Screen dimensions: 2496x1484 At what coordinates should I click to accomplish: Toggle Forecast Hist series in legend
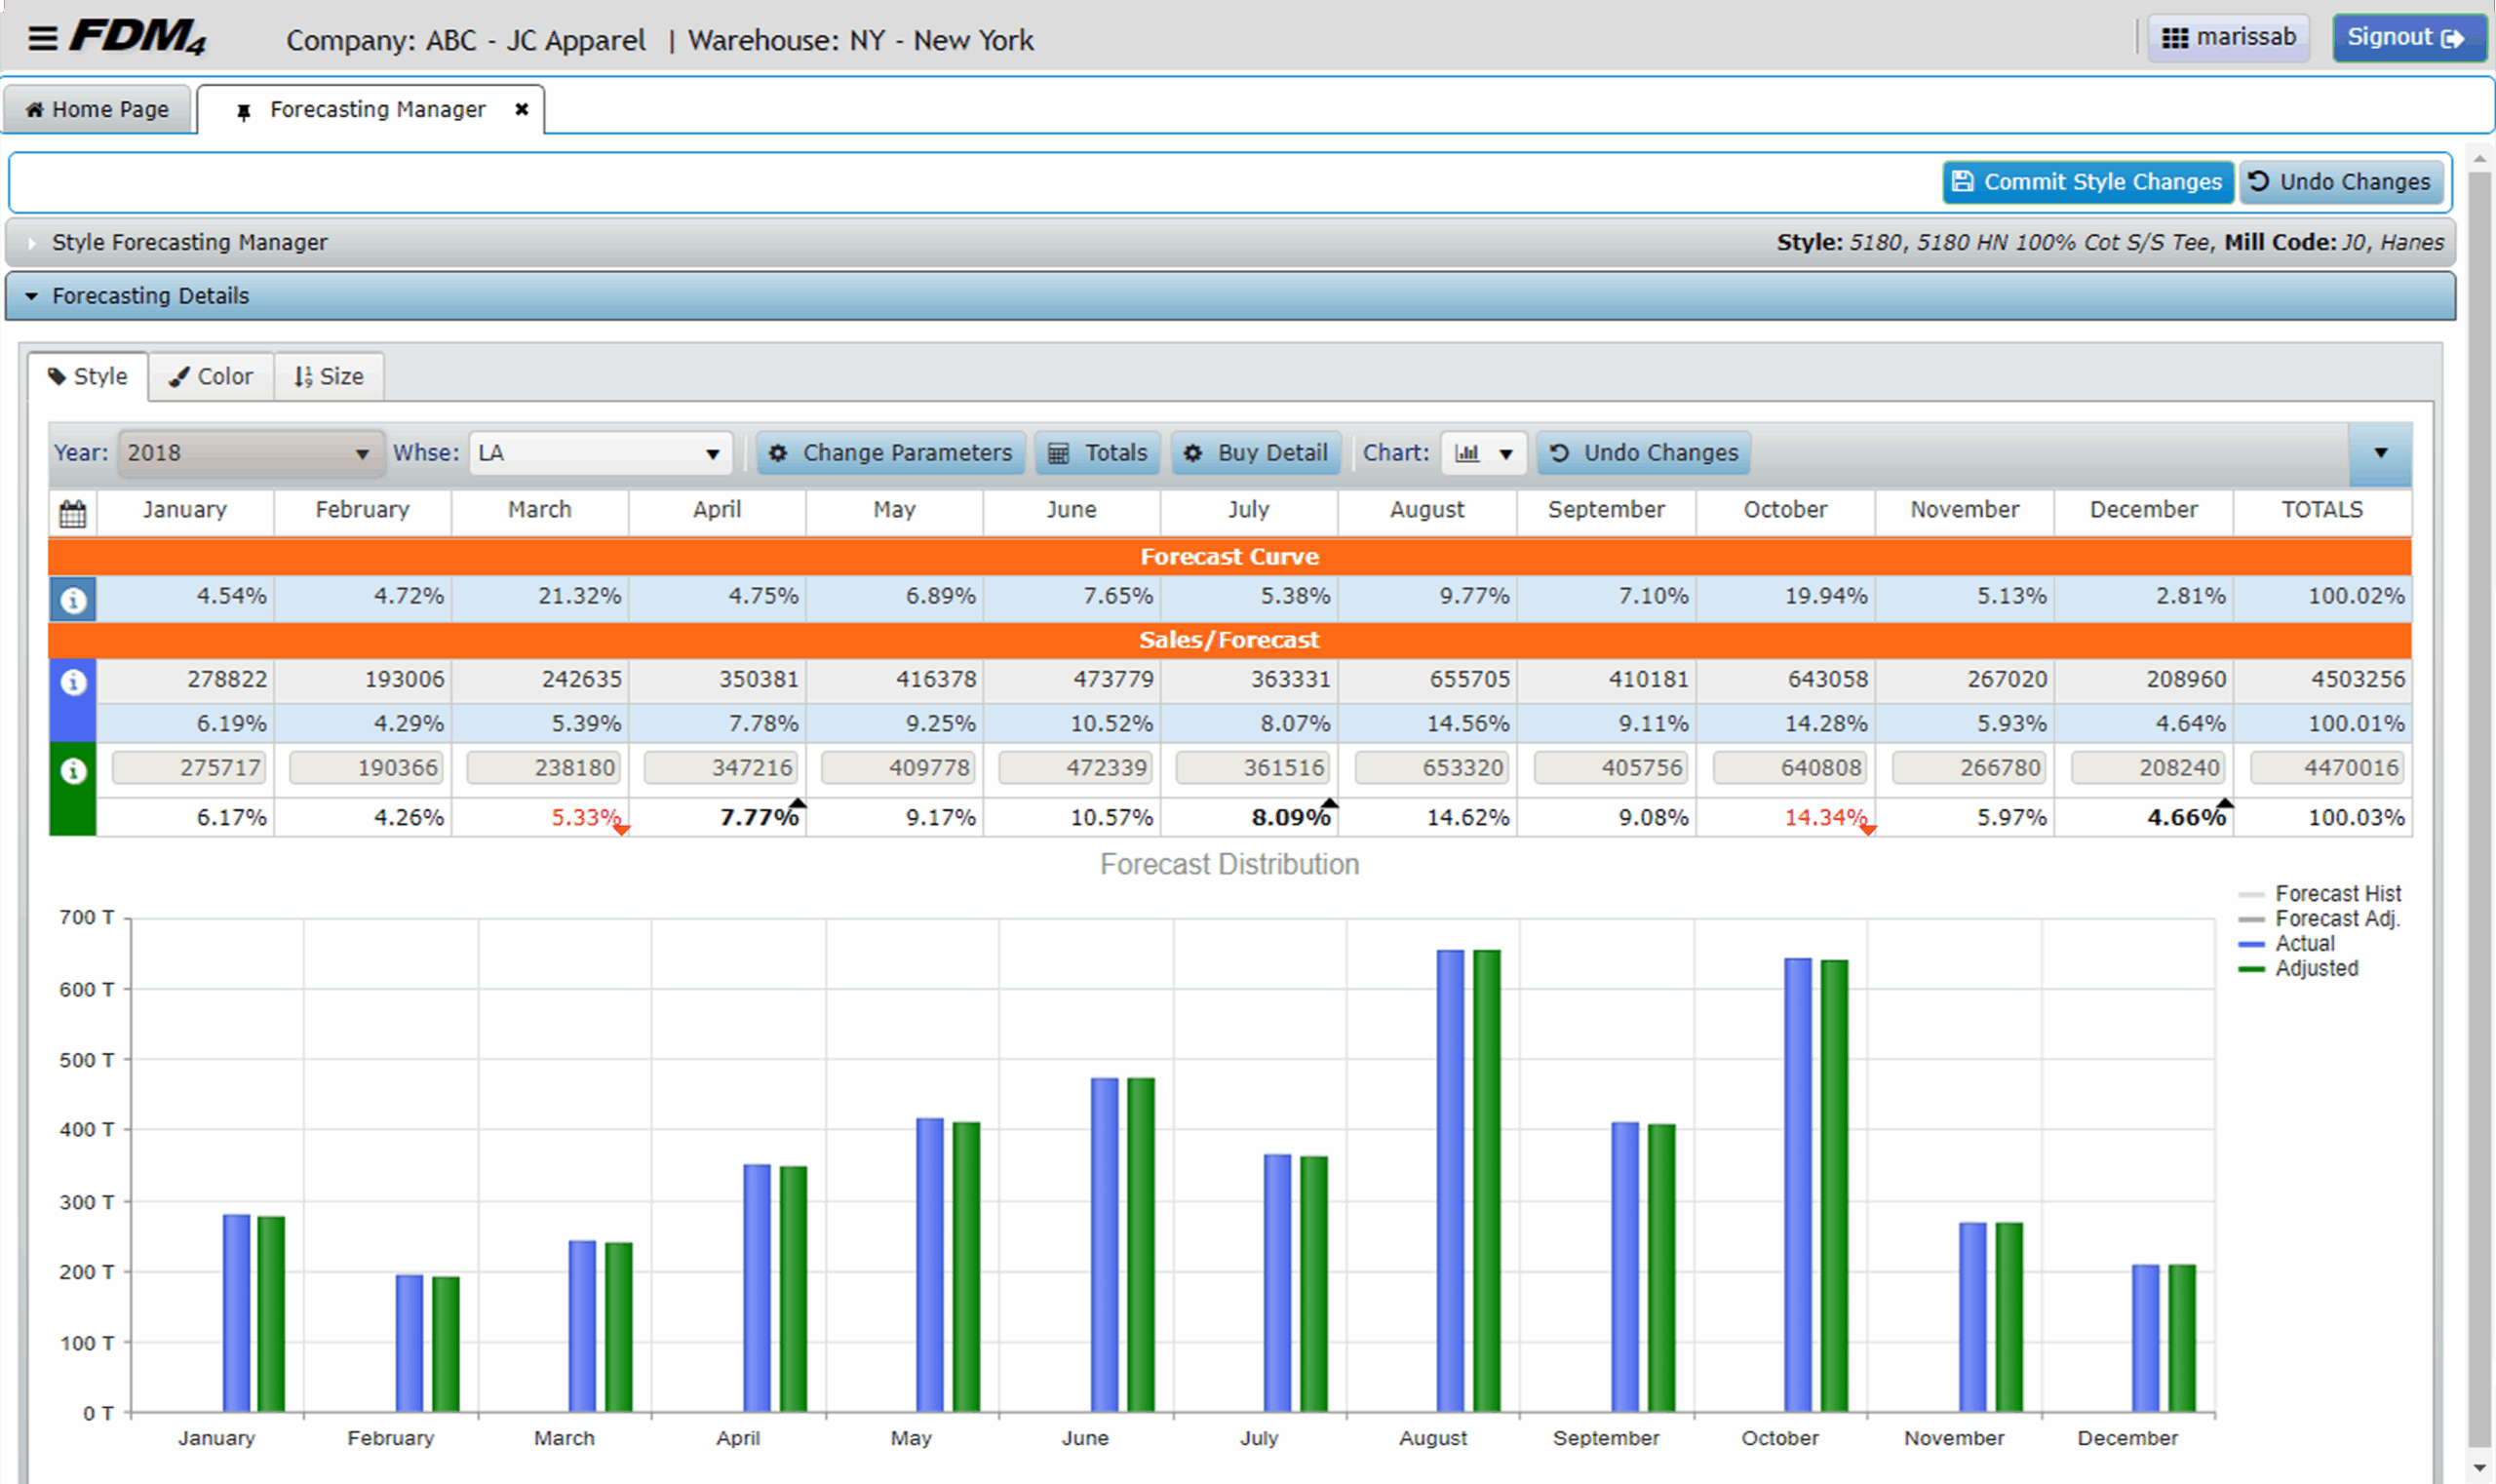click(2336, 894)
